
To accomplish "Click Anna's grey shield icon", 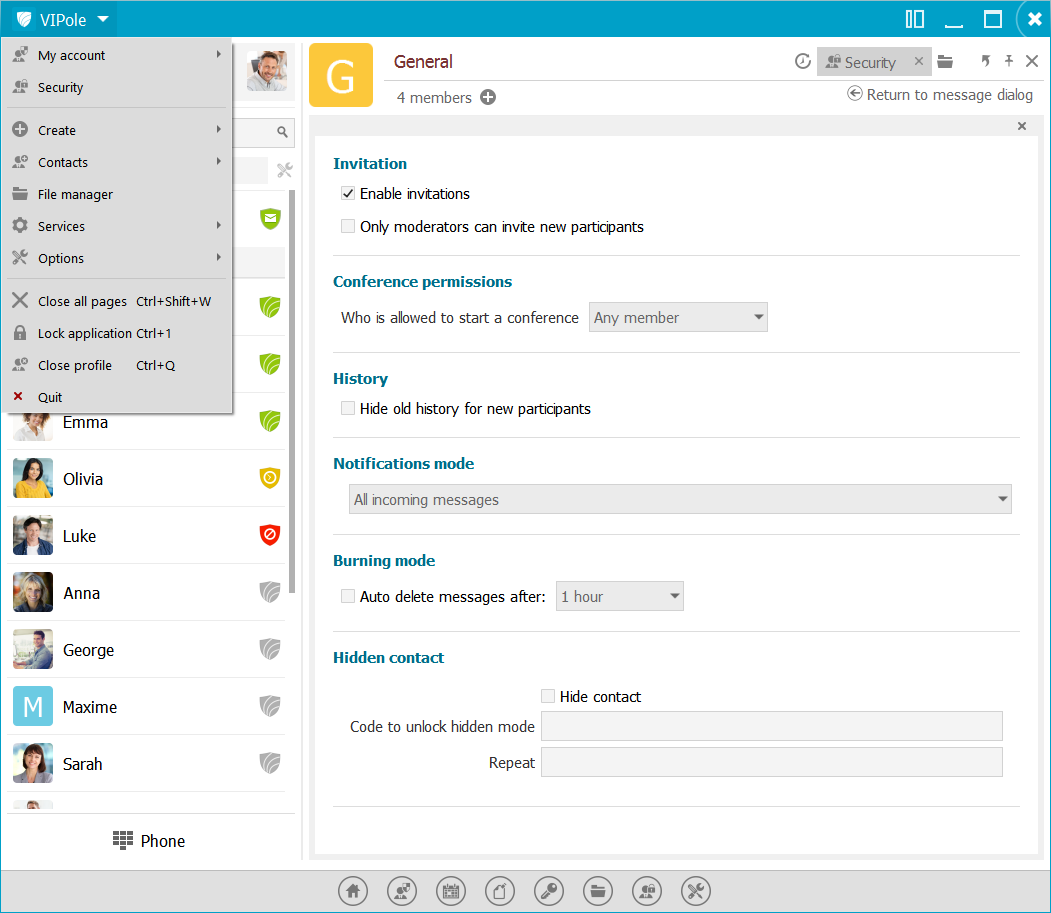I will [269, 592].
